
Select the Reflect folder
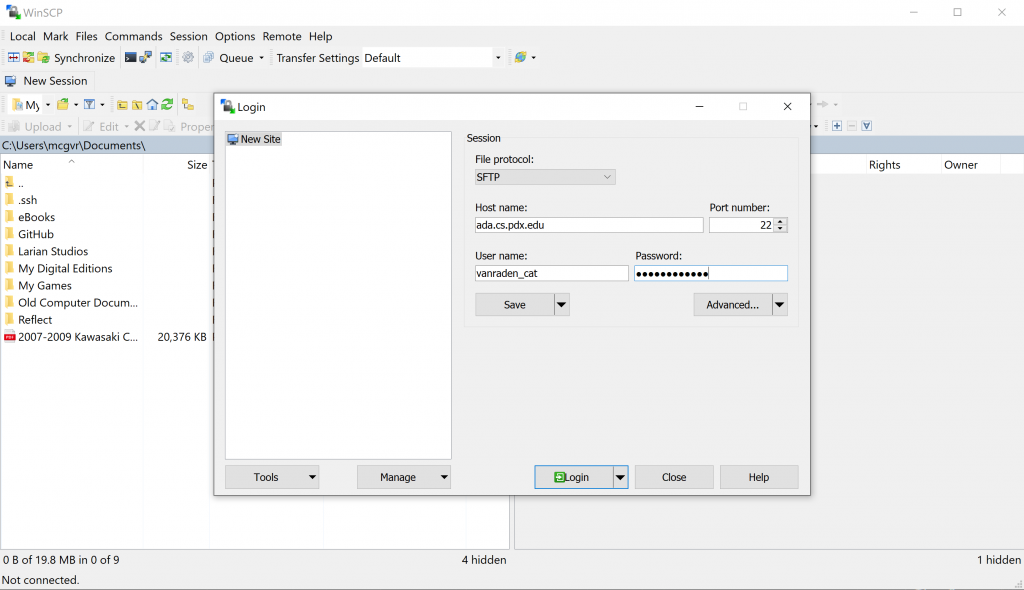[35, 320]
